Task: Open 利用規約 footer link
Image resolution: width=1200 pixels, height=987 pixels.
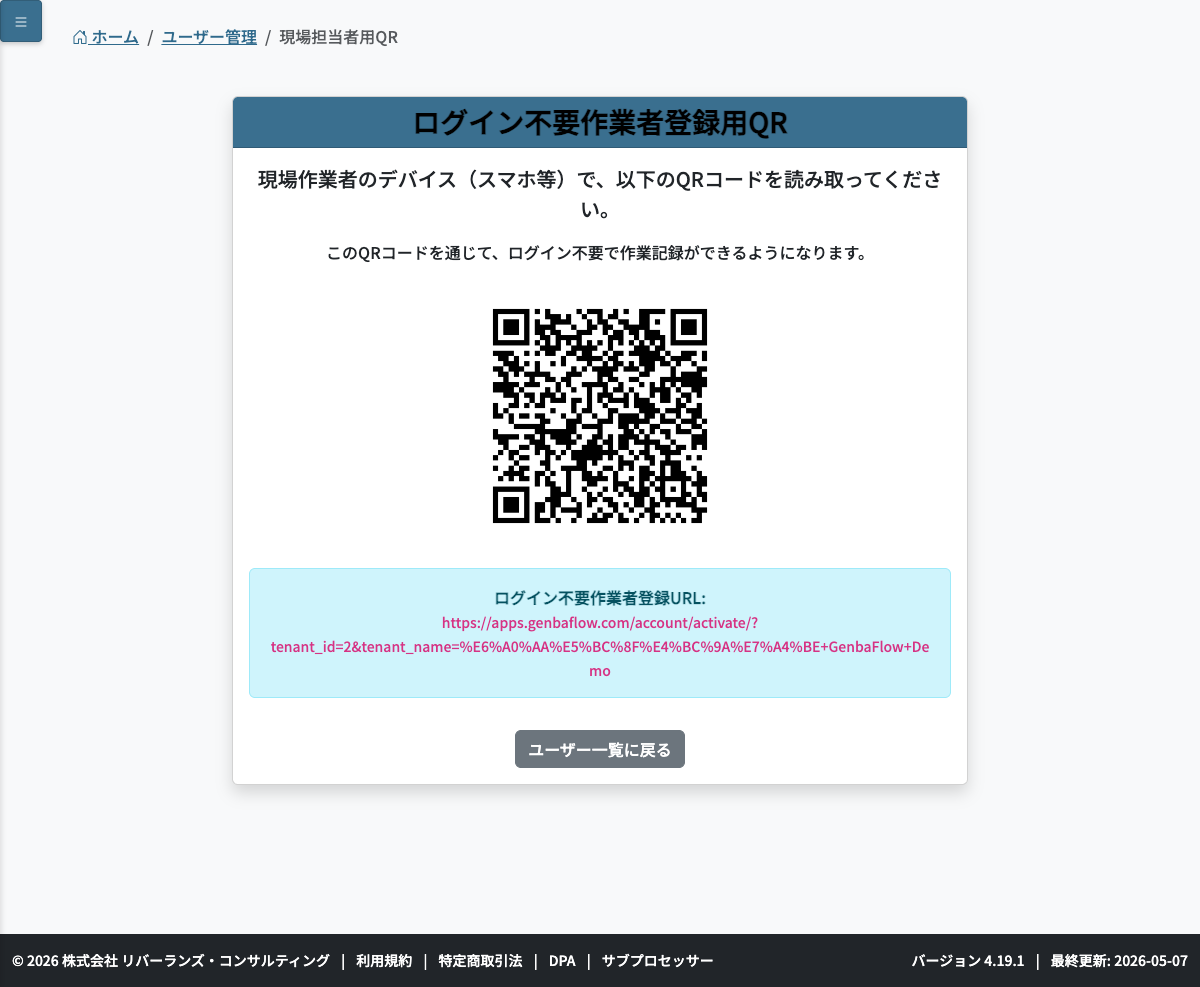Action: click(384, 961)
